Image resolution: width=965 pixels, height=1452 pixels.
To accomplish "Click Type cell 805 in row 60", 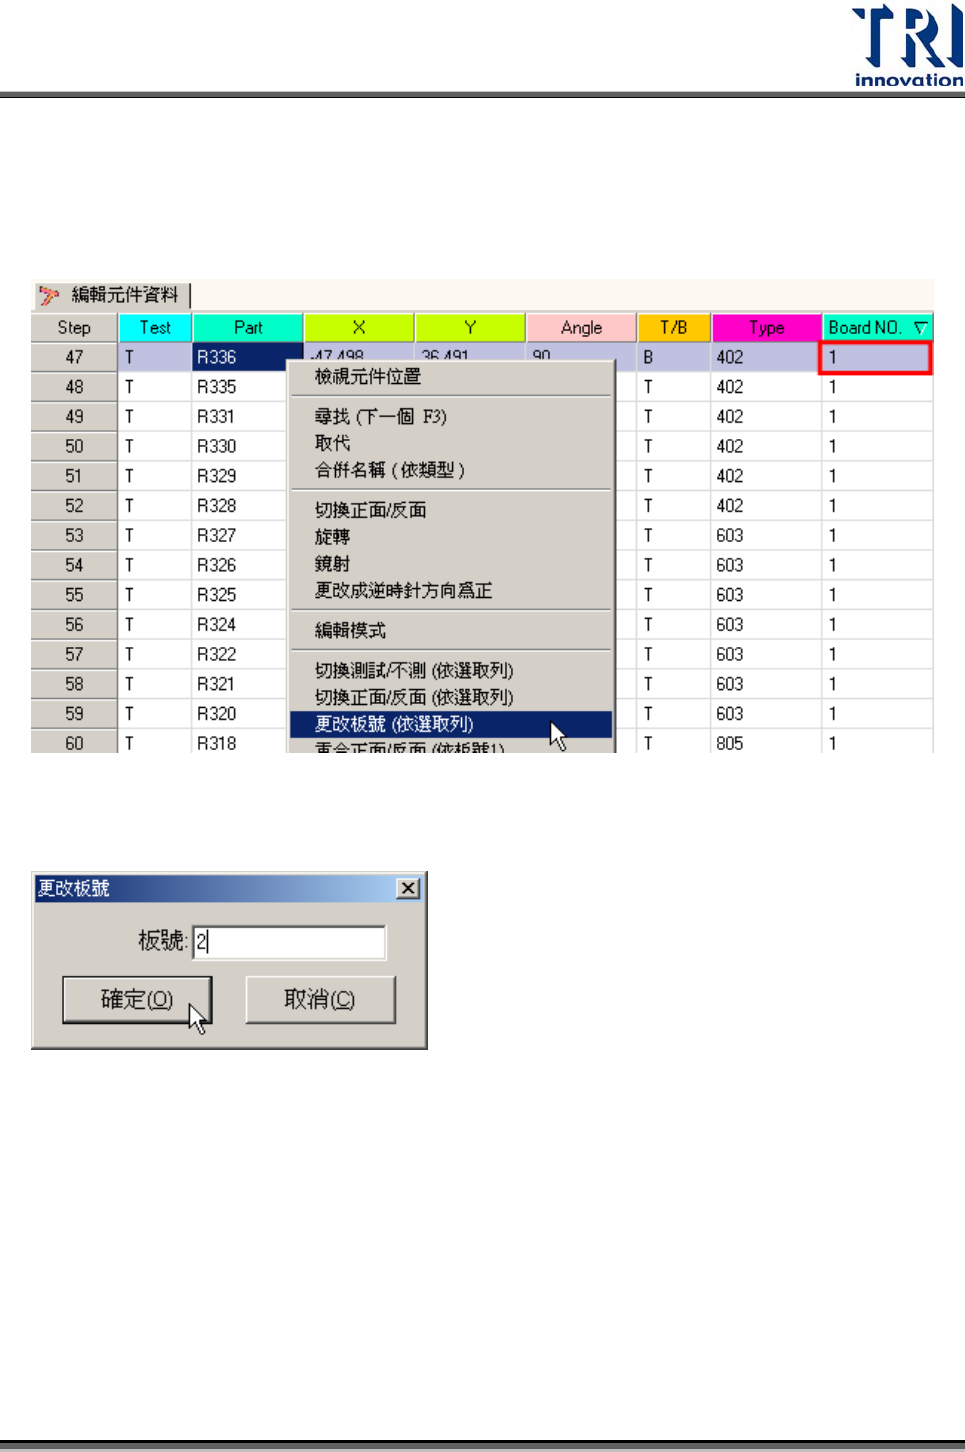I will [x=767, y=742].
